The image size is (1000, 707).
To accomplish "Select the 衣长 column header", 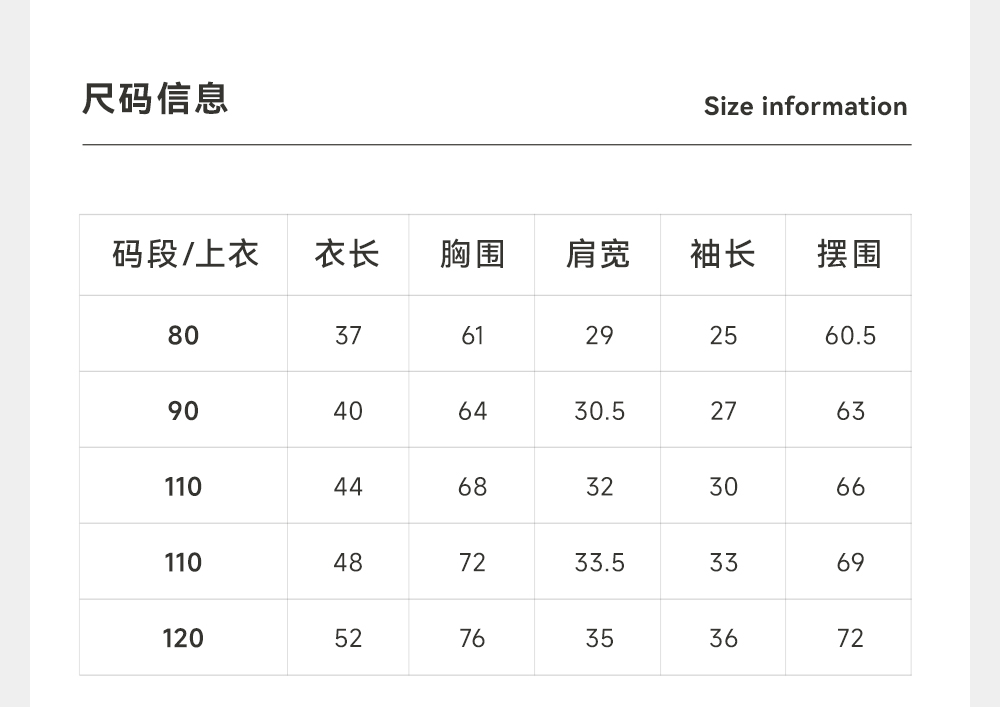I will tap(347, 254).
